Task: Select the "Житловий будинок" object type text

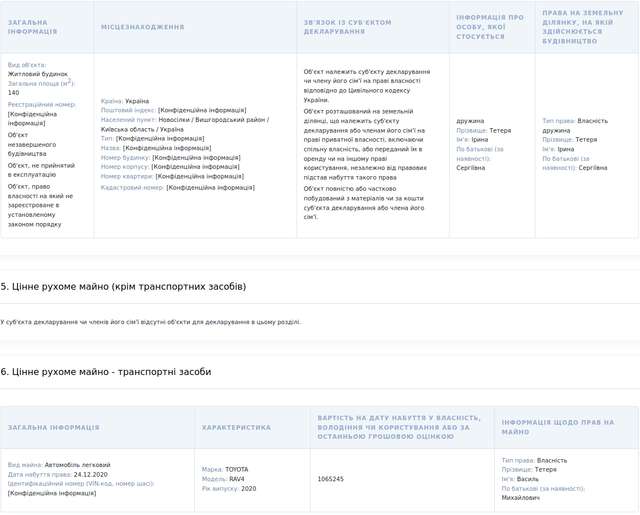Action: point(38,73)
